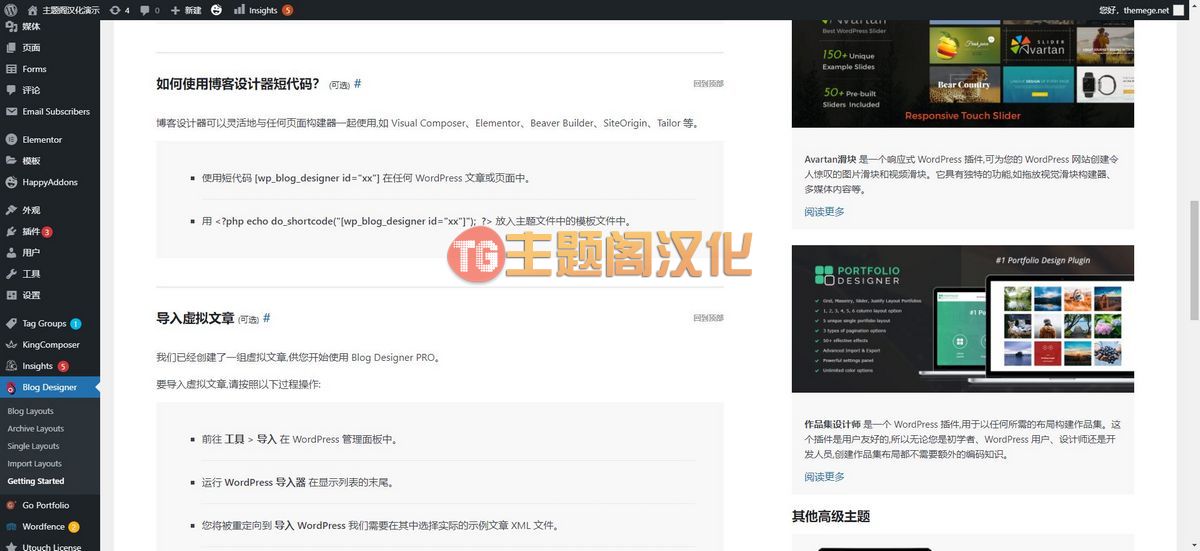The image size is (1200, 551).
Task: Open KingComposer in the sidebar
Action: point(50,344)
